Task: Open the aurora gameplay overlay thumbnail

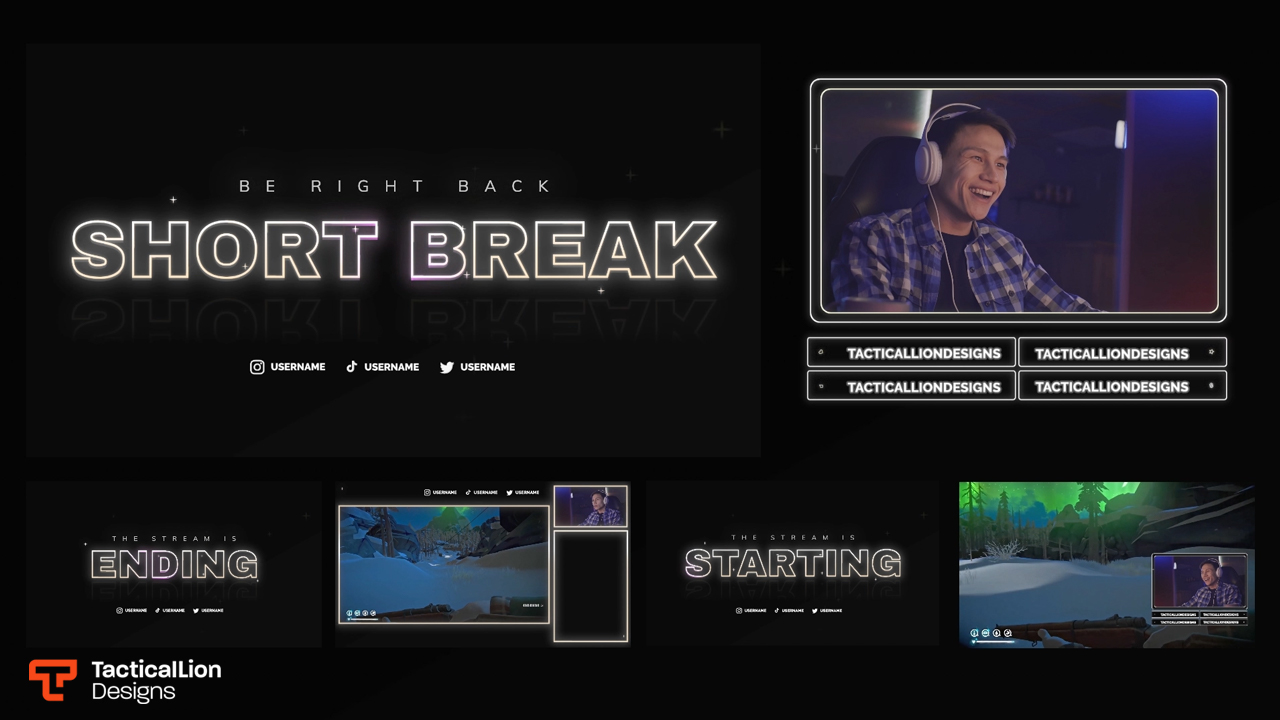Action: (x=1106, y=564)
